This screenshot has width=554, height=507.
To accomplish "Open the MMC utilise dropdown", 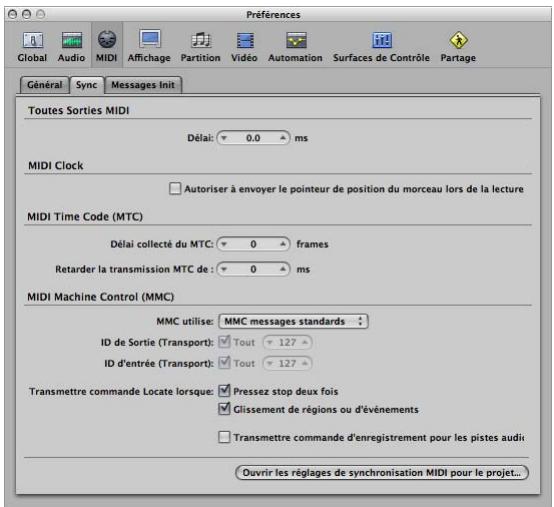I will click(293, 321).
